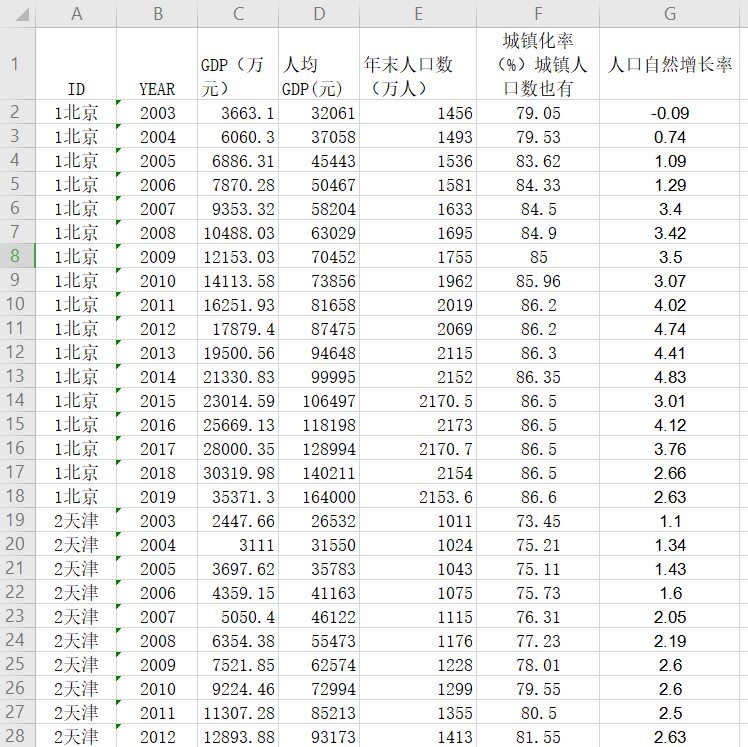
Task: Select the 人口自然增长率 header cell
Action: click(x=670, y=64)
